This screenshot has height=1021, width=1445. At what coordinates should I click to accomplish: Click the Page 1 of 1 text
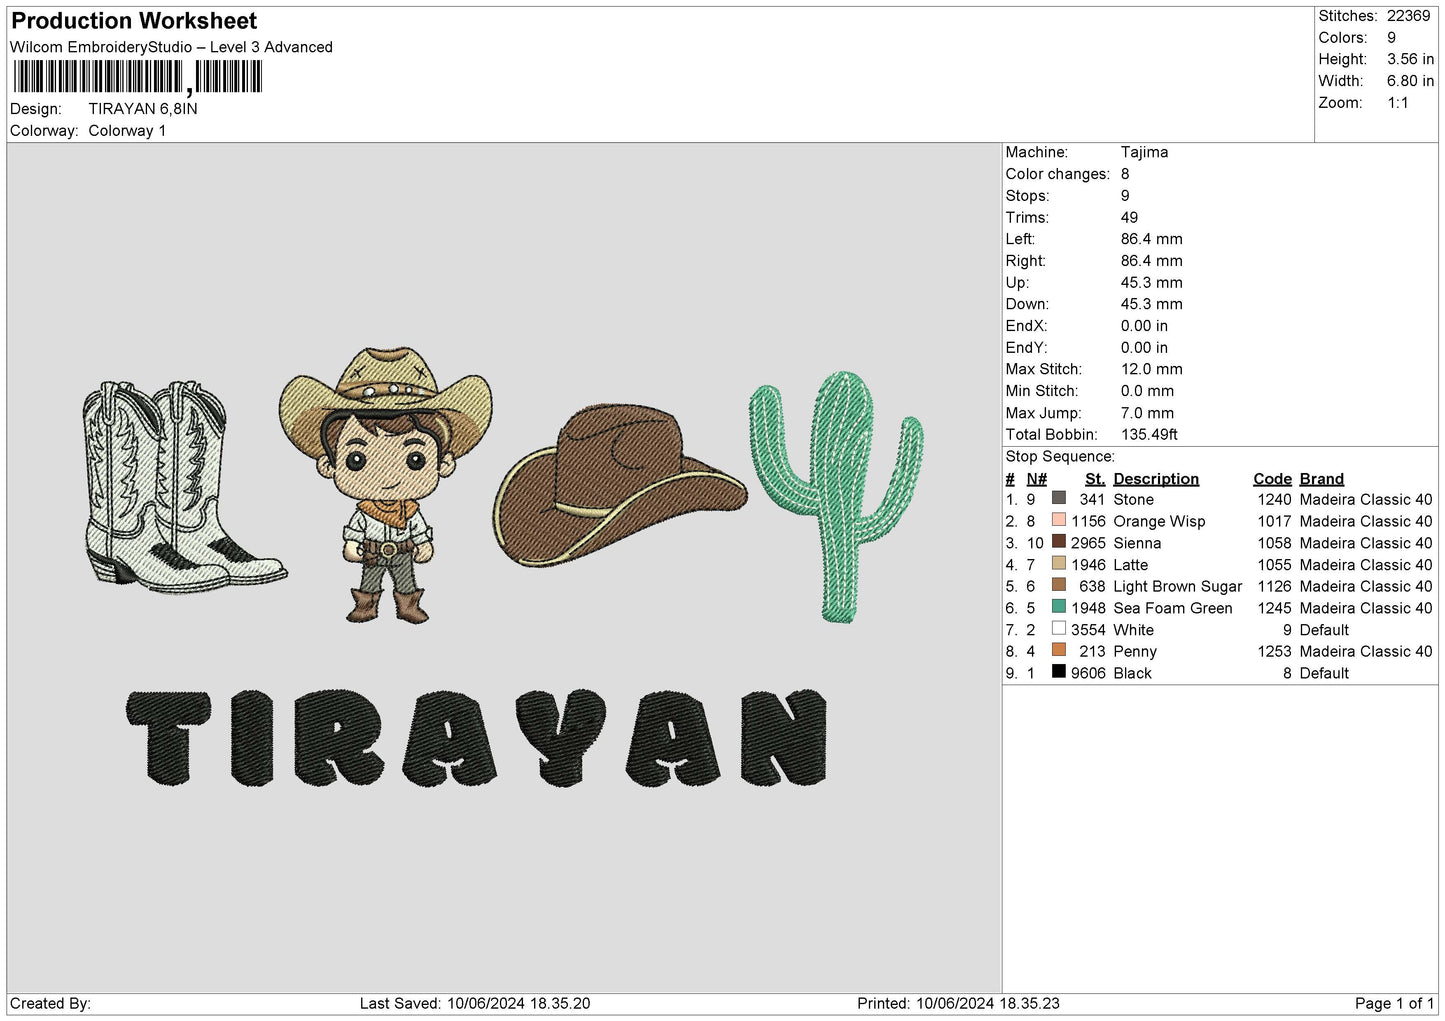(1394, 1004)
